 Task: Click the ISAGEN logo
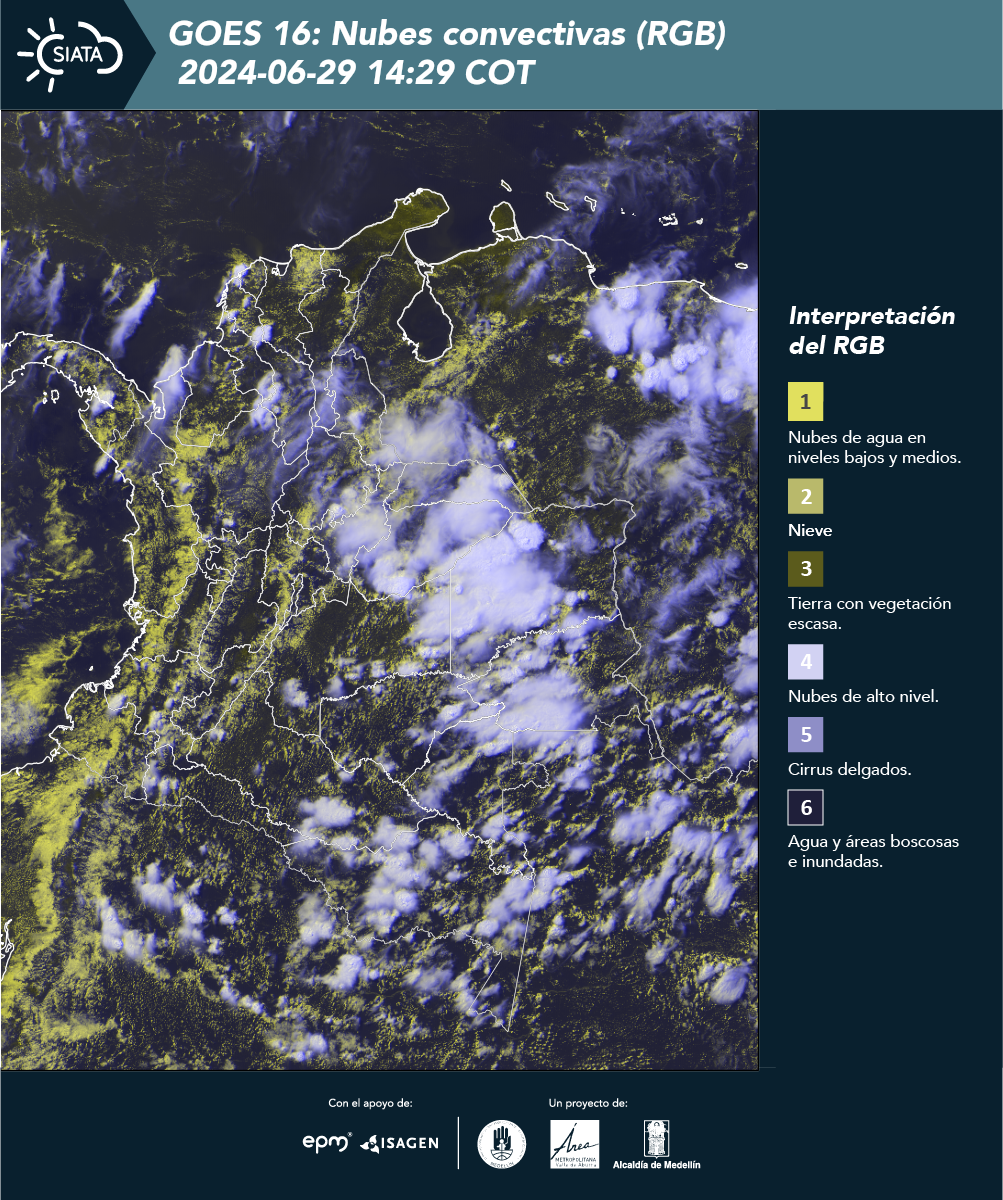tap(399, 1143)
